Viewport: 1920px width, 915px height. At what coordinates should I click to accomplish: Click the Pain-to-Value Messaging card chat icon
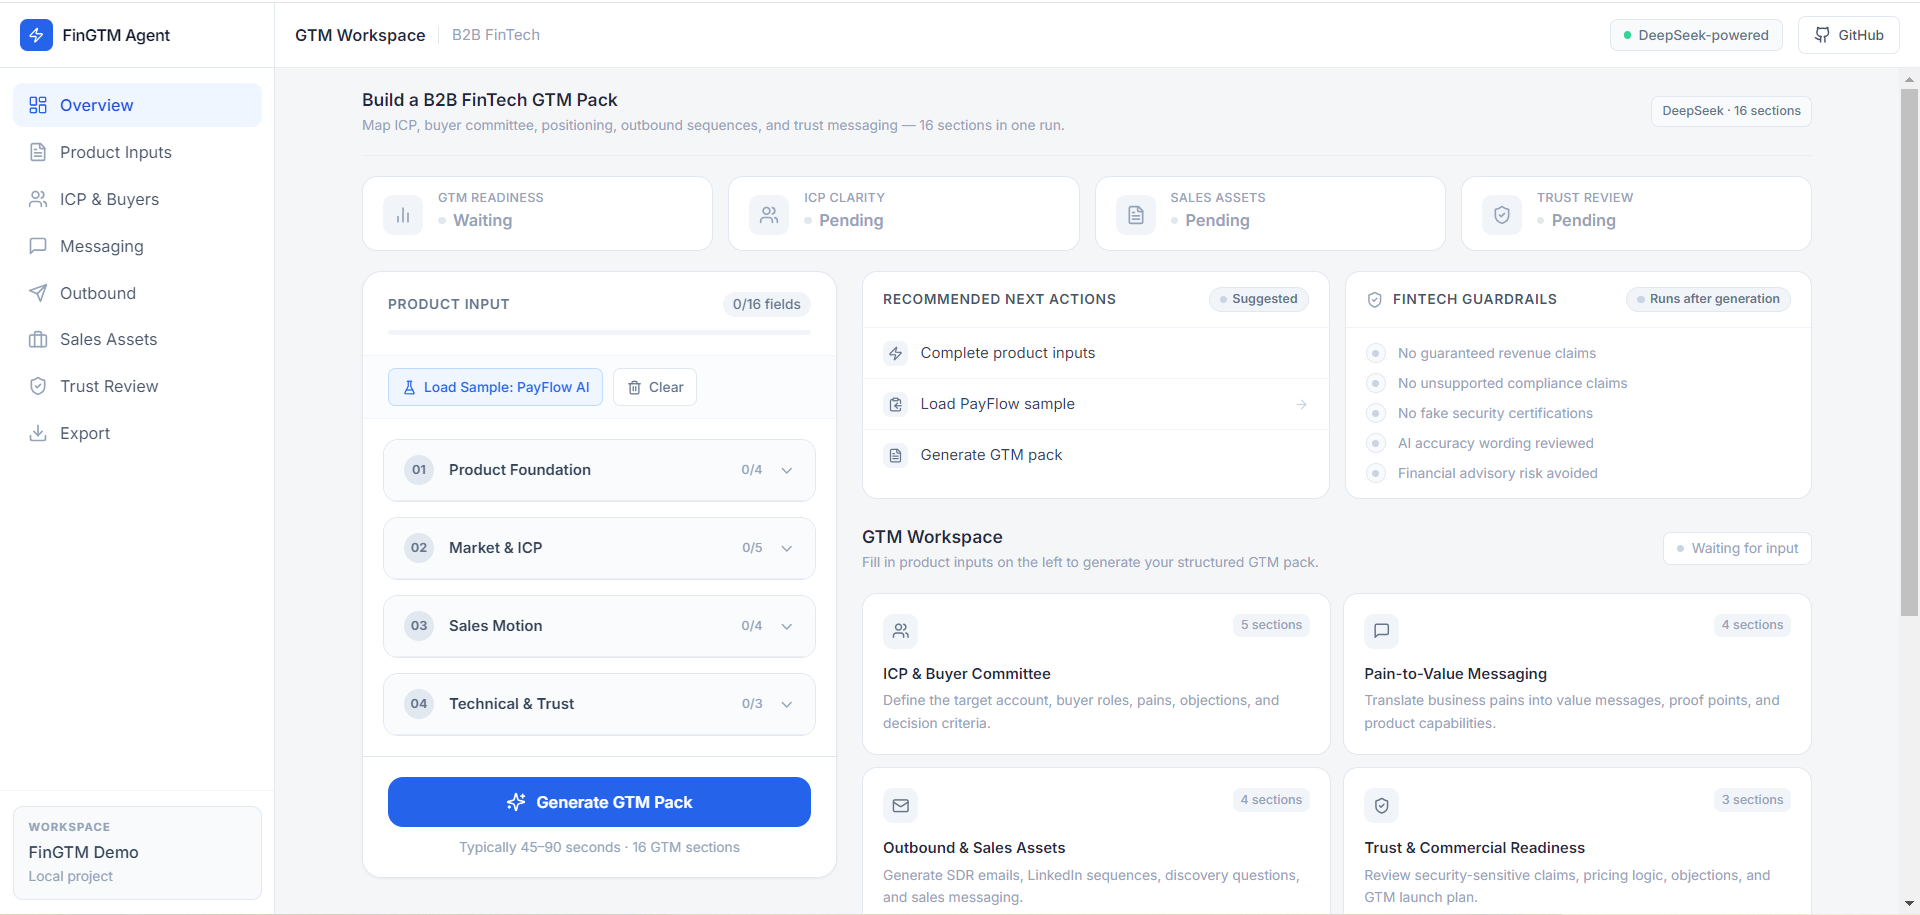1382,631
